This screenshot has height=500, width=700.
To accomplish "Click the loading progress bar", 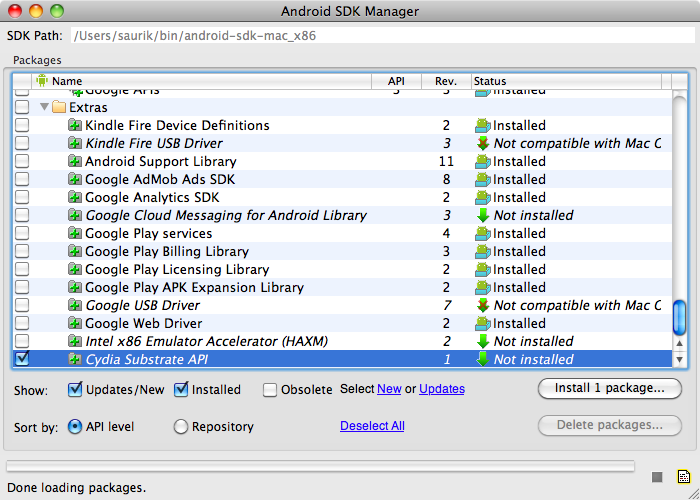I will click(x=320, y=466).
